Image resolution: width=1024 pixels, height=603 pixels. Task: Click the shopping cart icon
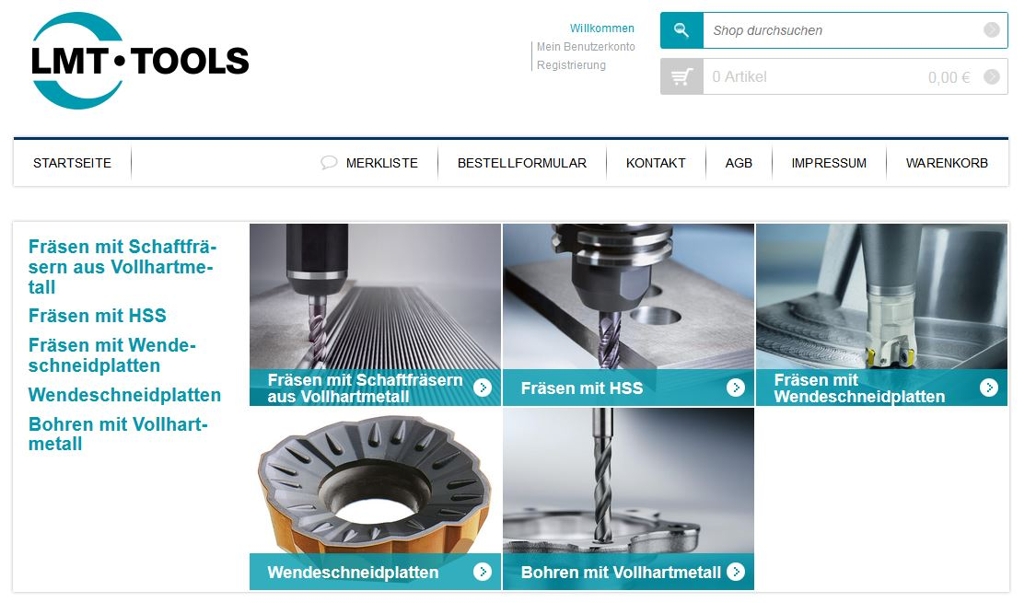click(x=681, y=77)
